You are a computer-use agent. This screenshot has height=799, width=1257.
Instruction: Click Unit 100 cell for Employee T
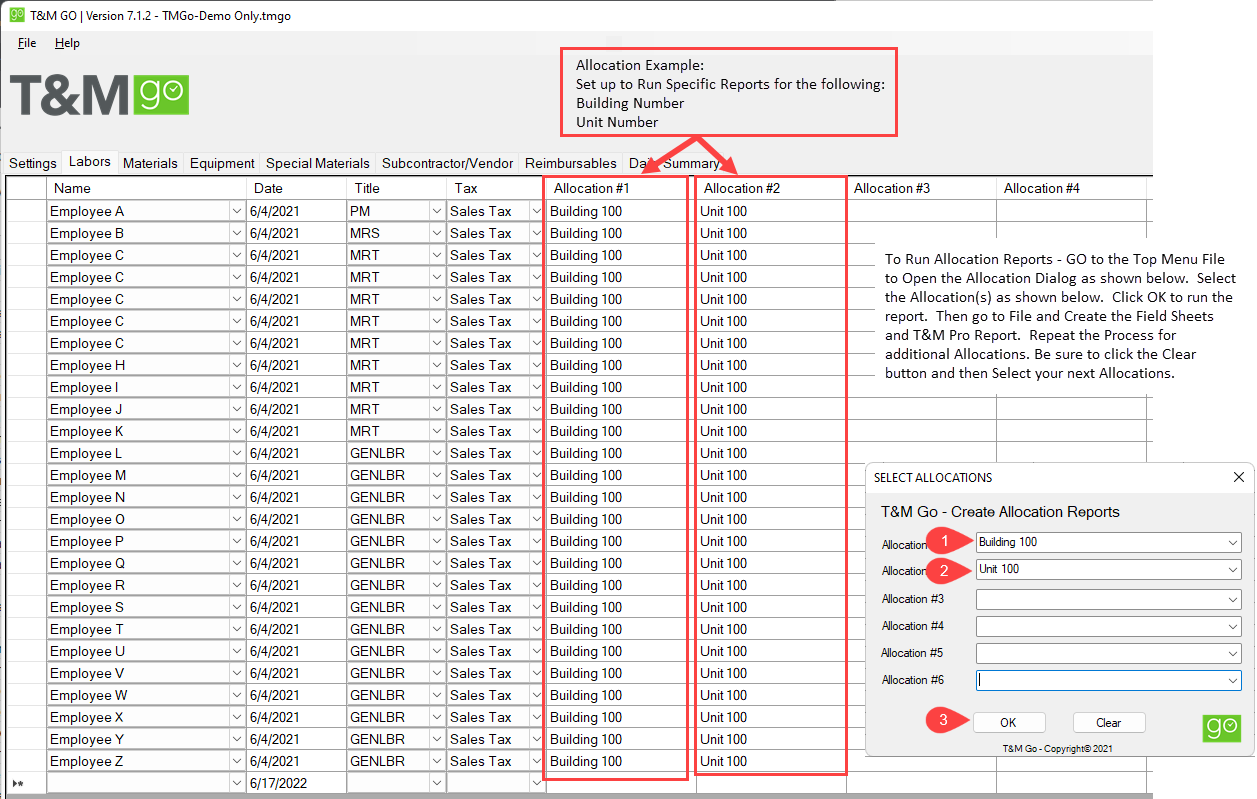tap(771, 629)
